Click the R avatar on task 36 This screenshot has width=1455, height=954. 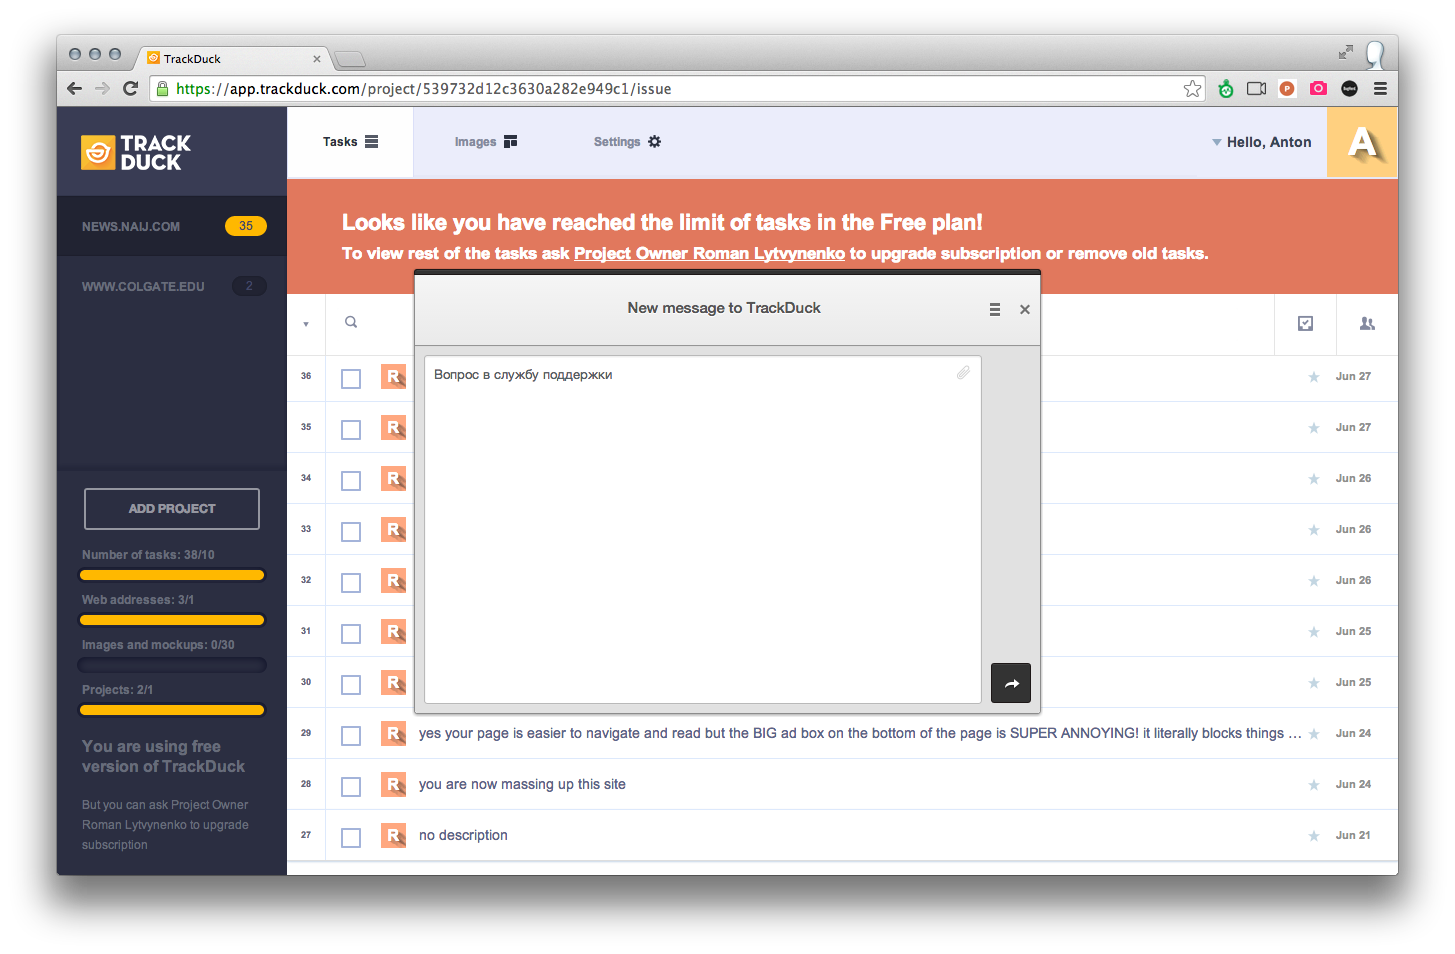click(393, 377)
